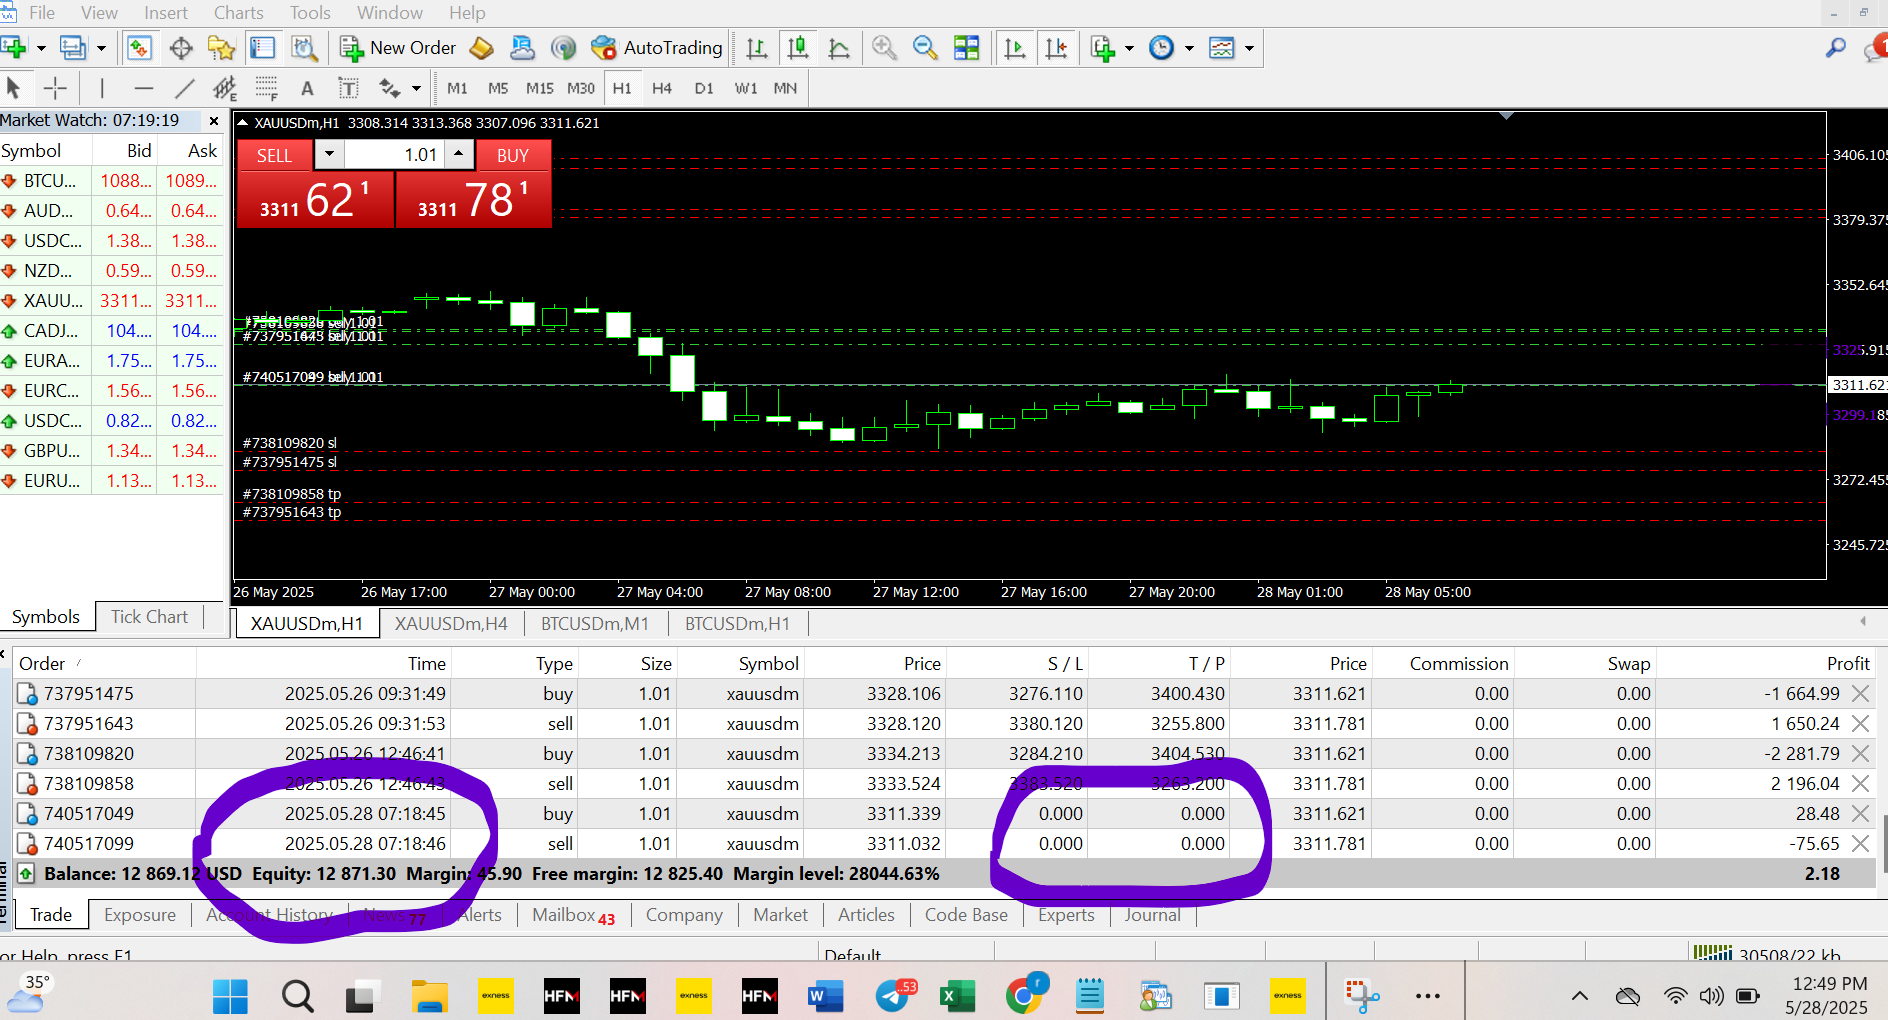Zoom in on the chart

coord(884,47)
